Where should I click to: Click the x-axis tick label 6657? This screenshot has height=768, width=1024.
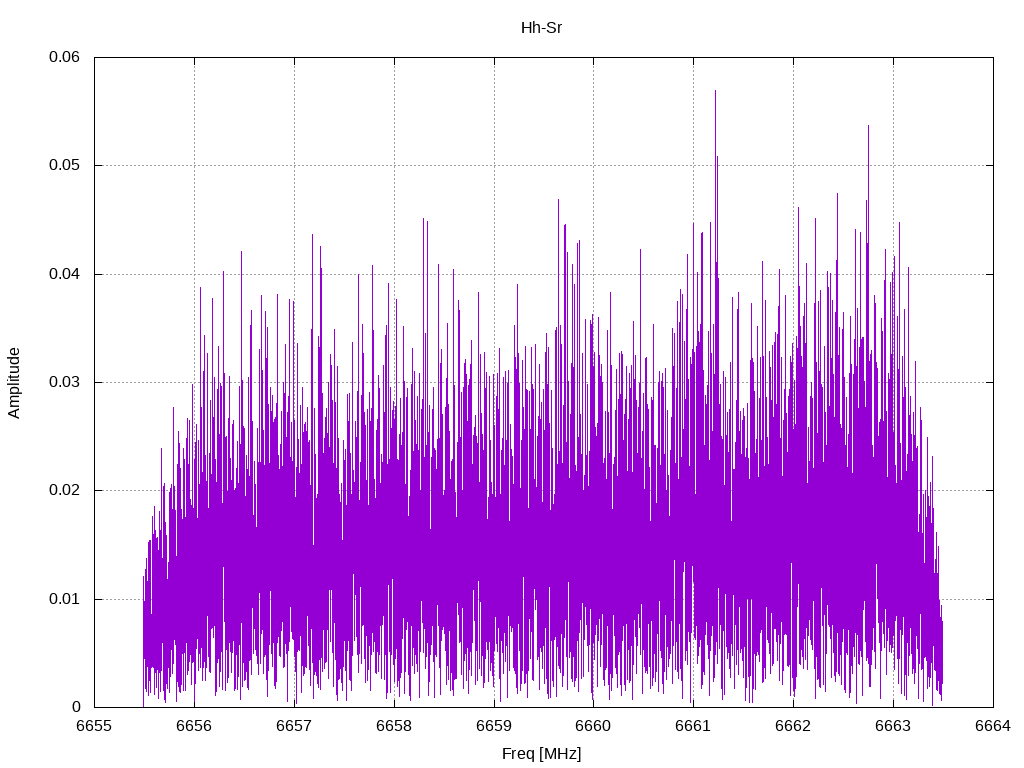[295, 726]
